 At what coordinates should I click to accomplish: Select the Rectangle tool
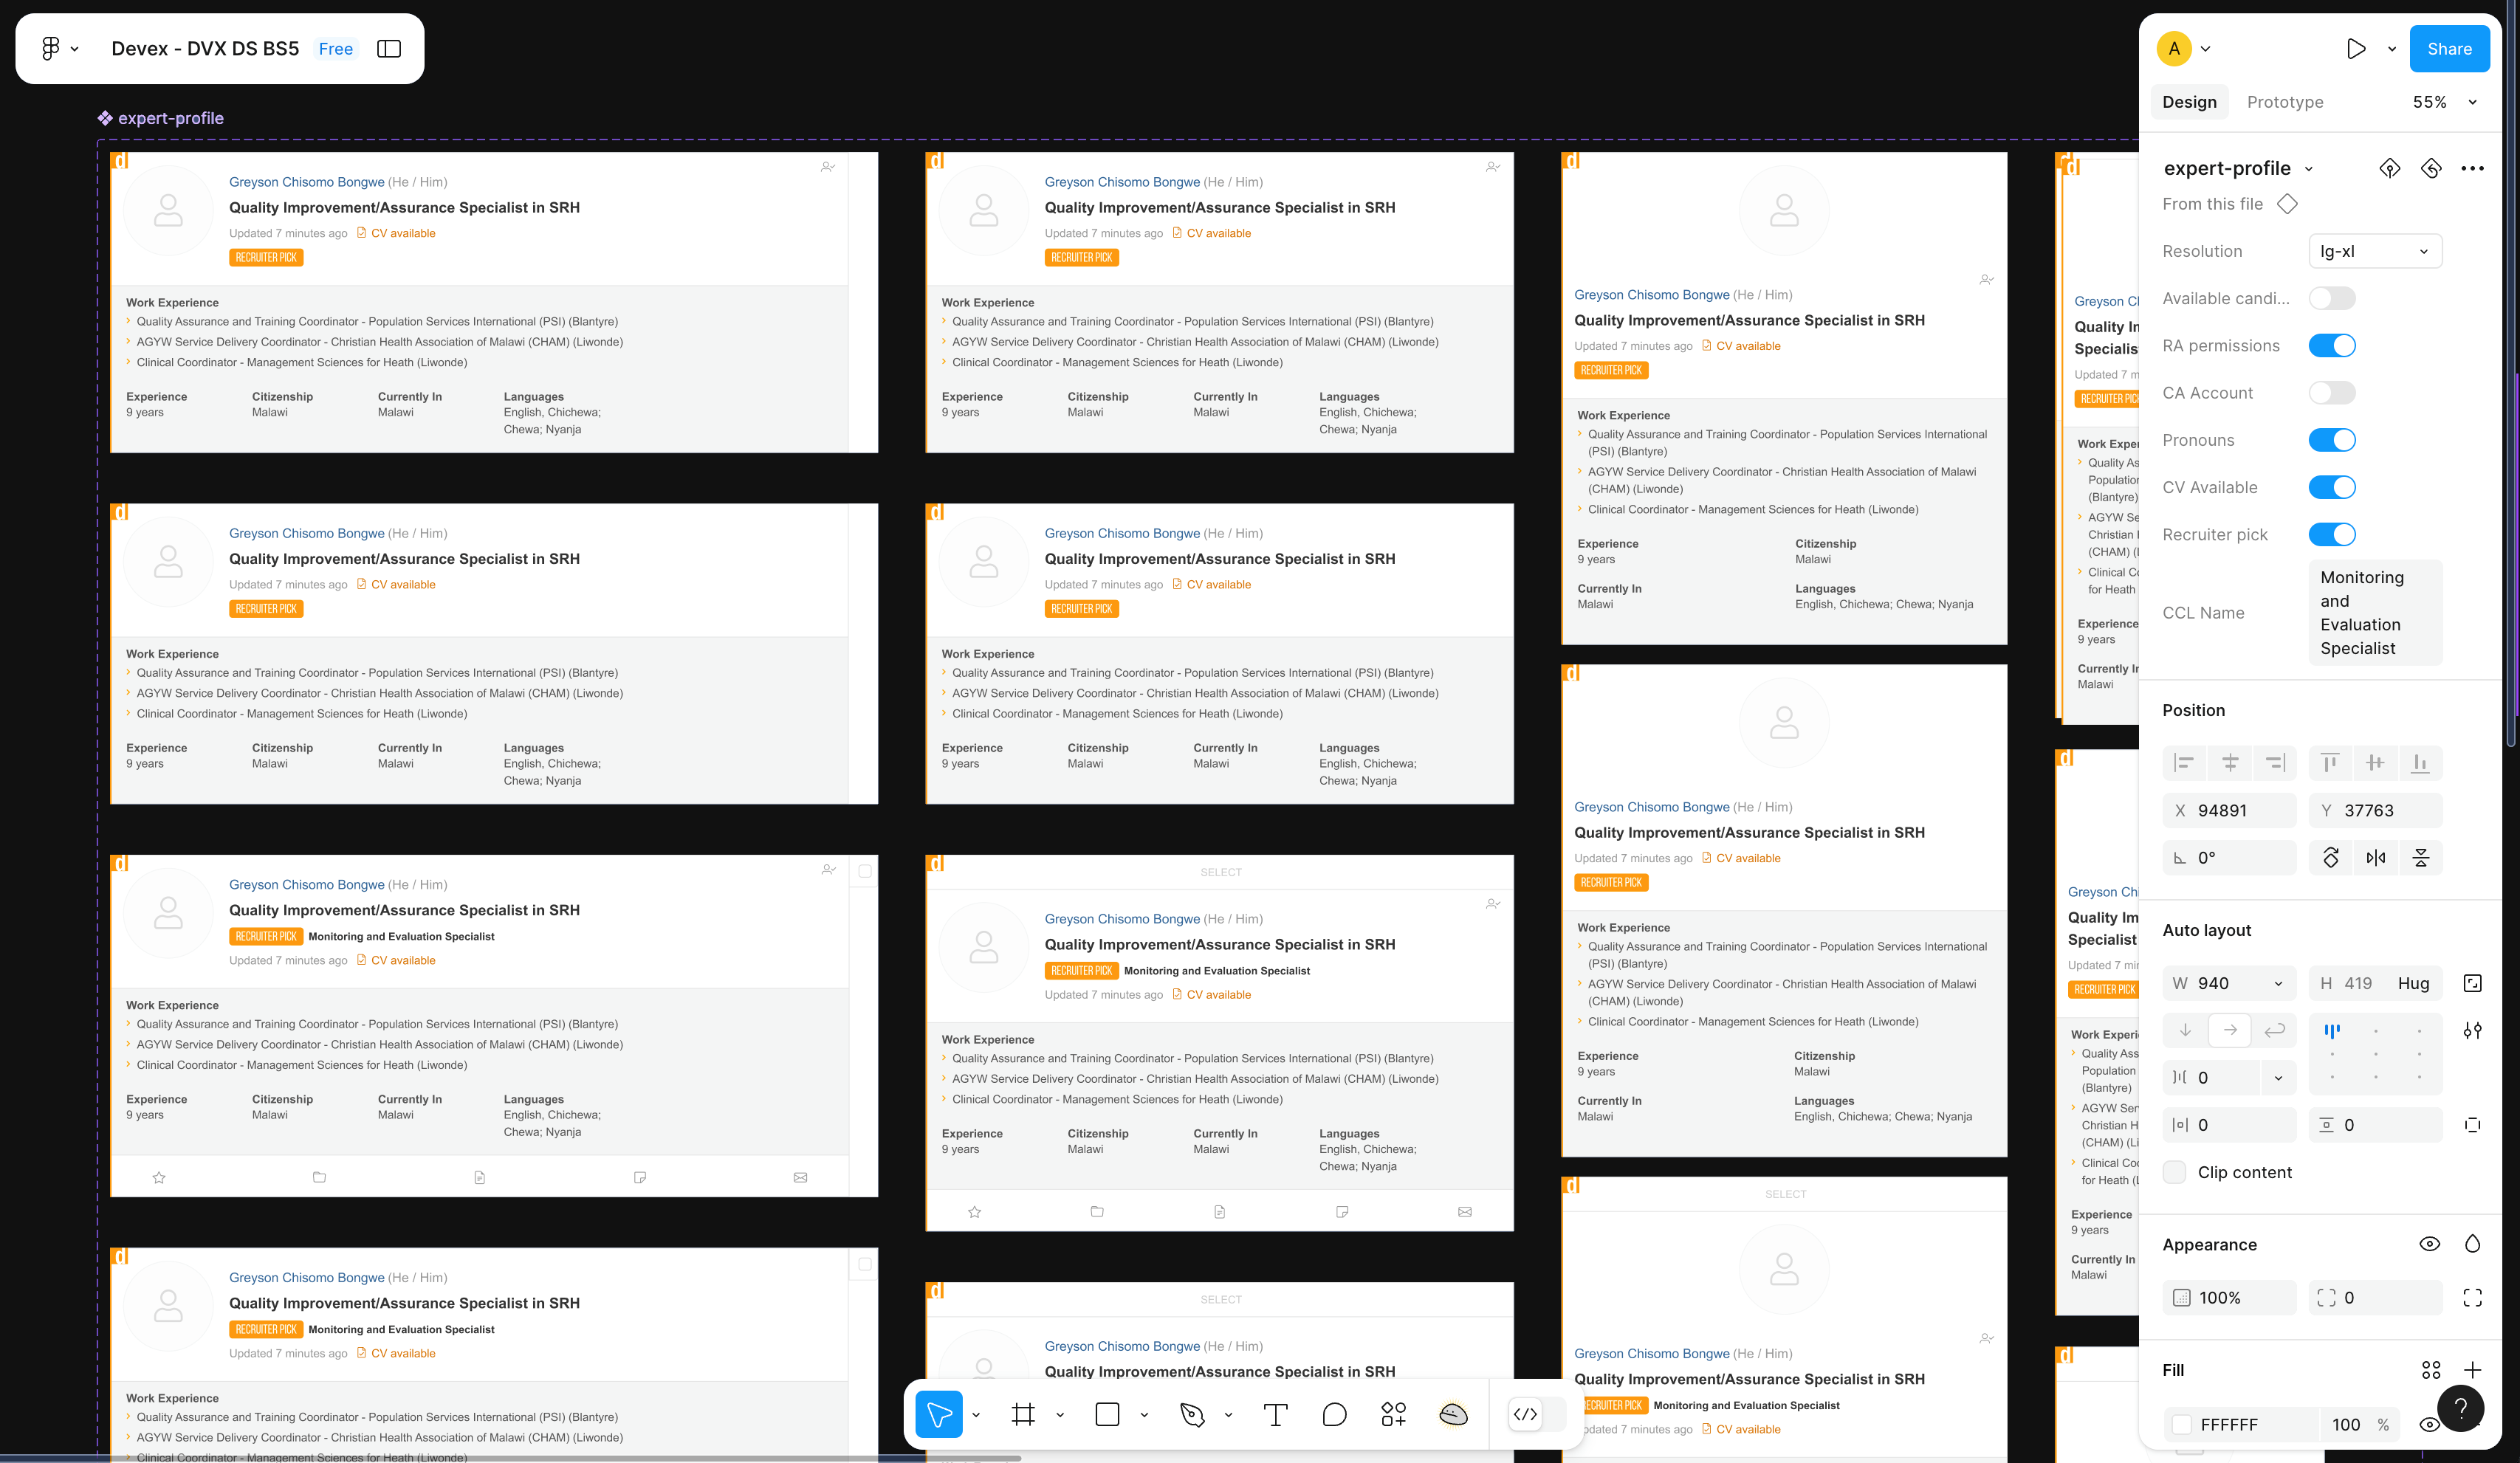1108,1414
